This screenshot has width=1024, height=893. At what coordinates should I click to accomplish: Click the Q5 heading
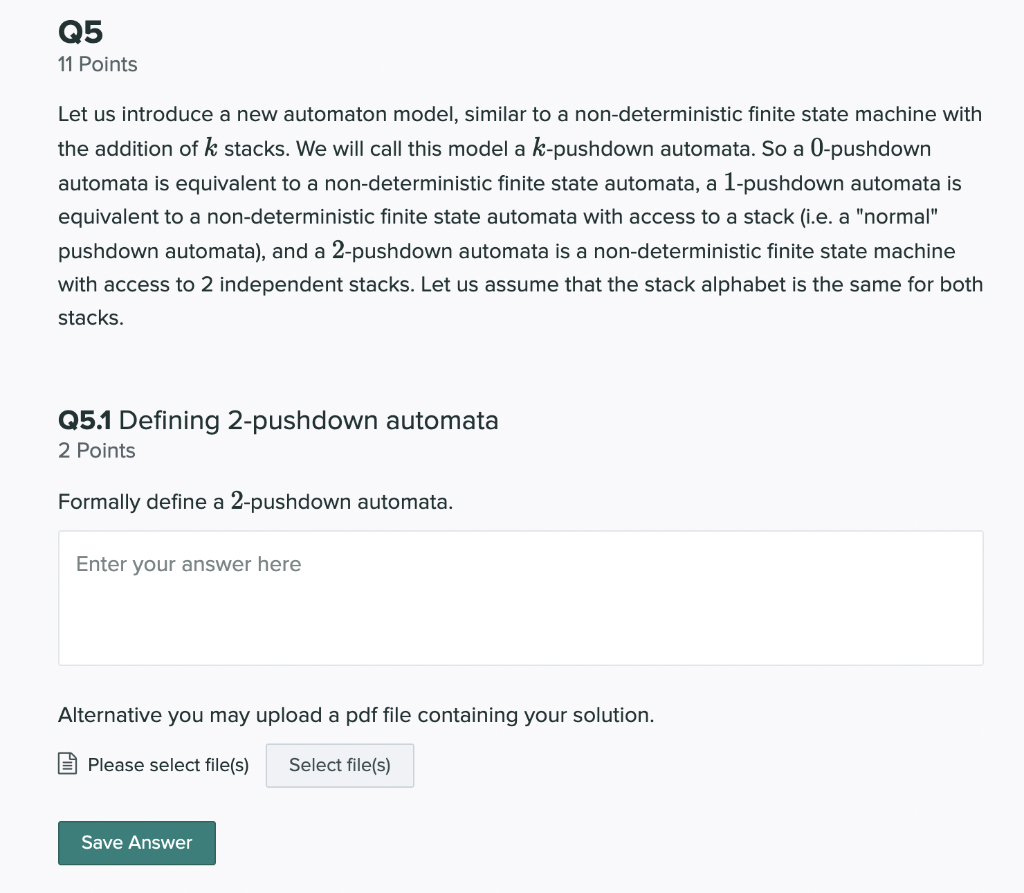click(80, 31)
